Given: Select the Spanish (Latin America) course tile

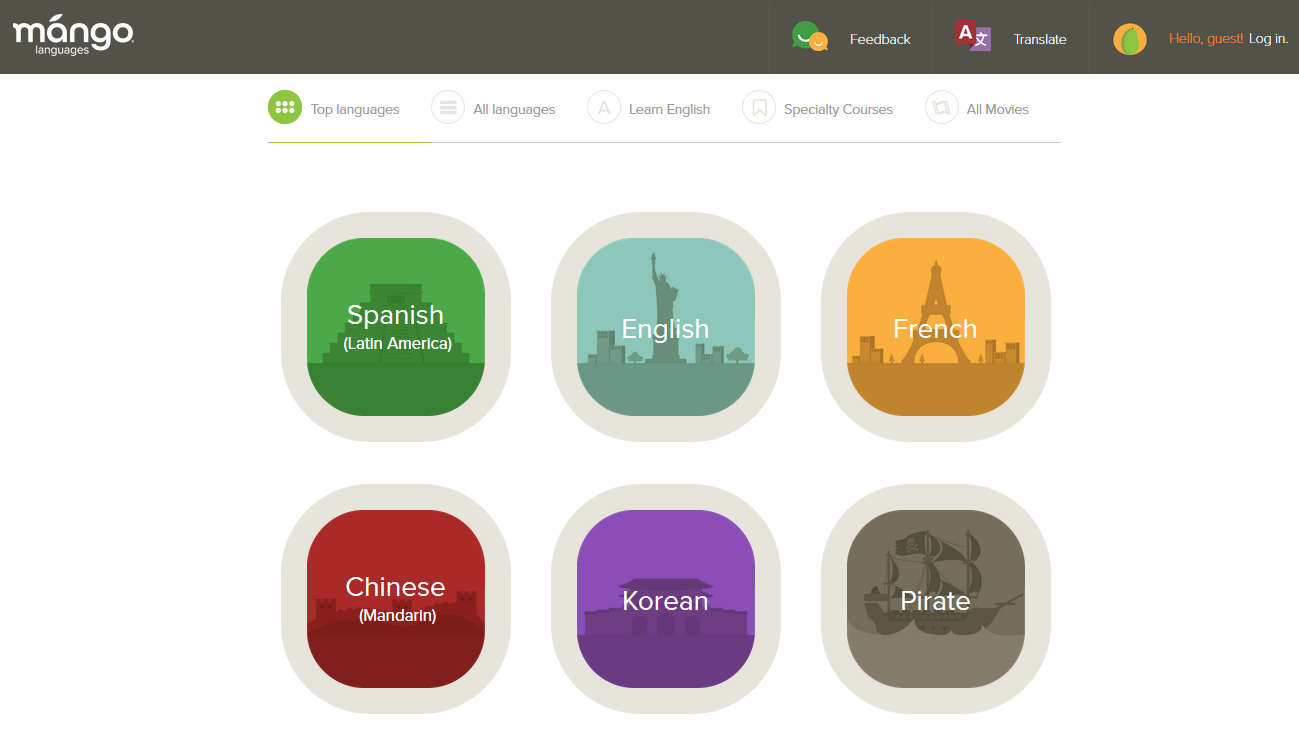Looking at the screenshot, I should coord(396,327).
